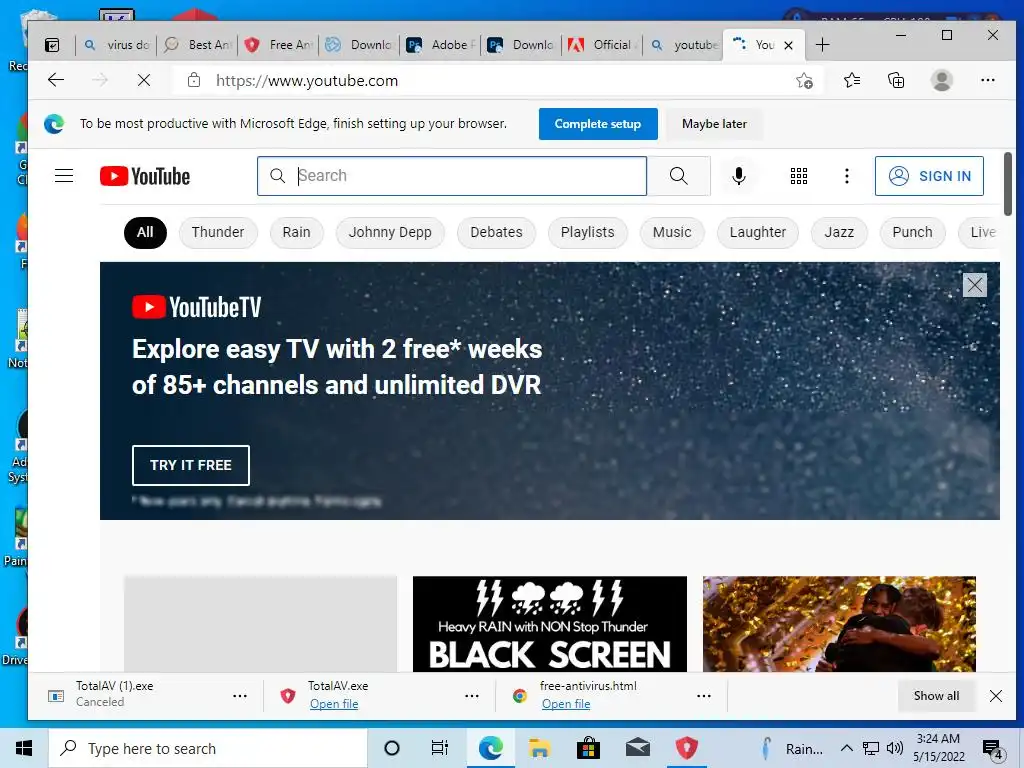Image resolution: width=1024 pixels, height=768 pixels.
Task: Open the tab actions menu icon
Action: (52, 45)
